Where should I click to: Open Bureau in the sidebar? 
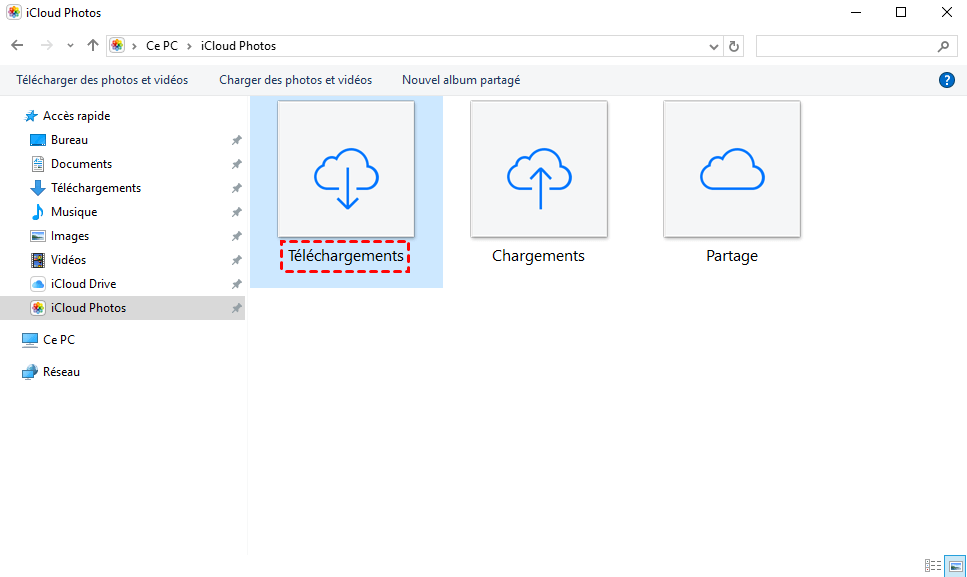click(70, 140)
